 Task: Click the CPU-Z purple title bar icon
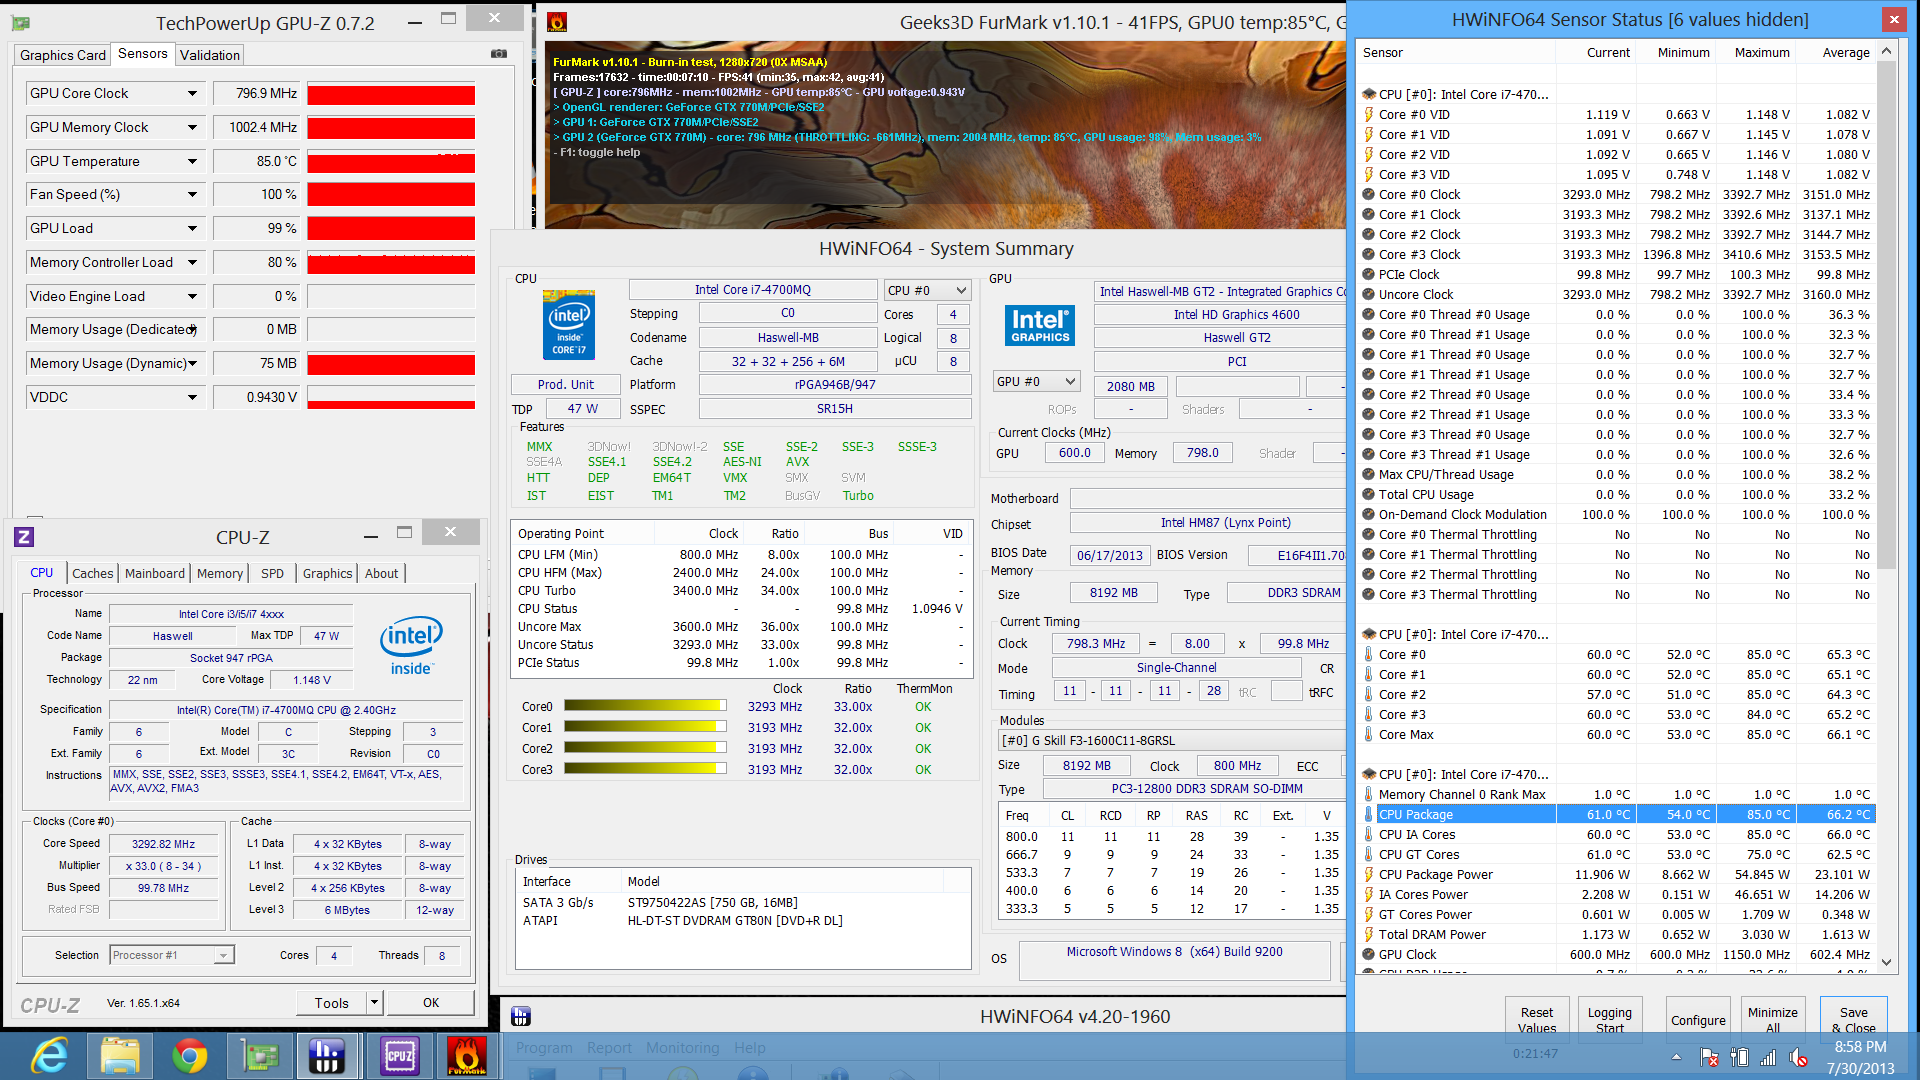(x=24, y=537)
